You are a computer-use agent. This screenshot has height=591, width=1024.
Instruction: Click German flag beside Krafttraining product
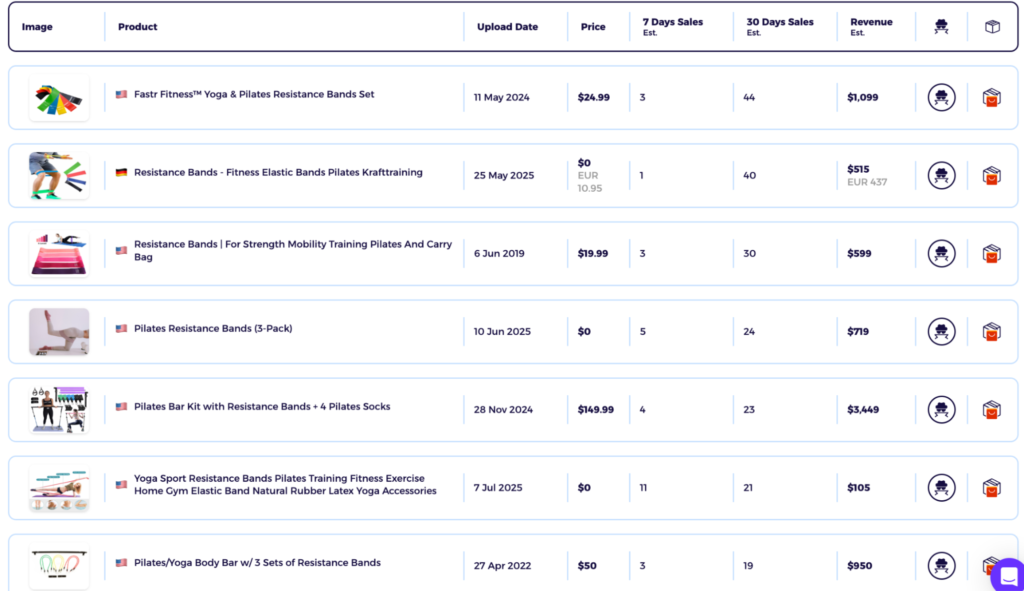coord(121,172)
